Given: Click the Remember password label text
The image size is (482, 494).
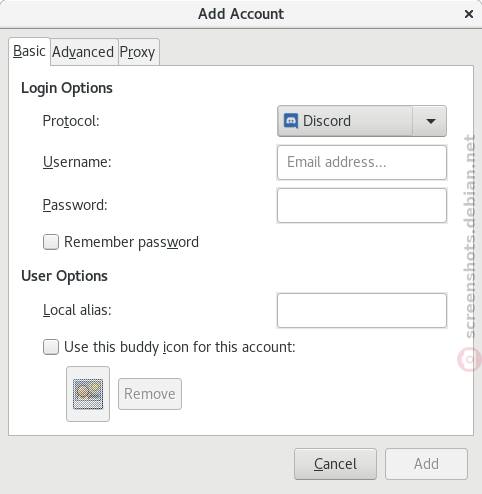Looking at the screenshot, I should pyautogui.click(x=131, y=242).
